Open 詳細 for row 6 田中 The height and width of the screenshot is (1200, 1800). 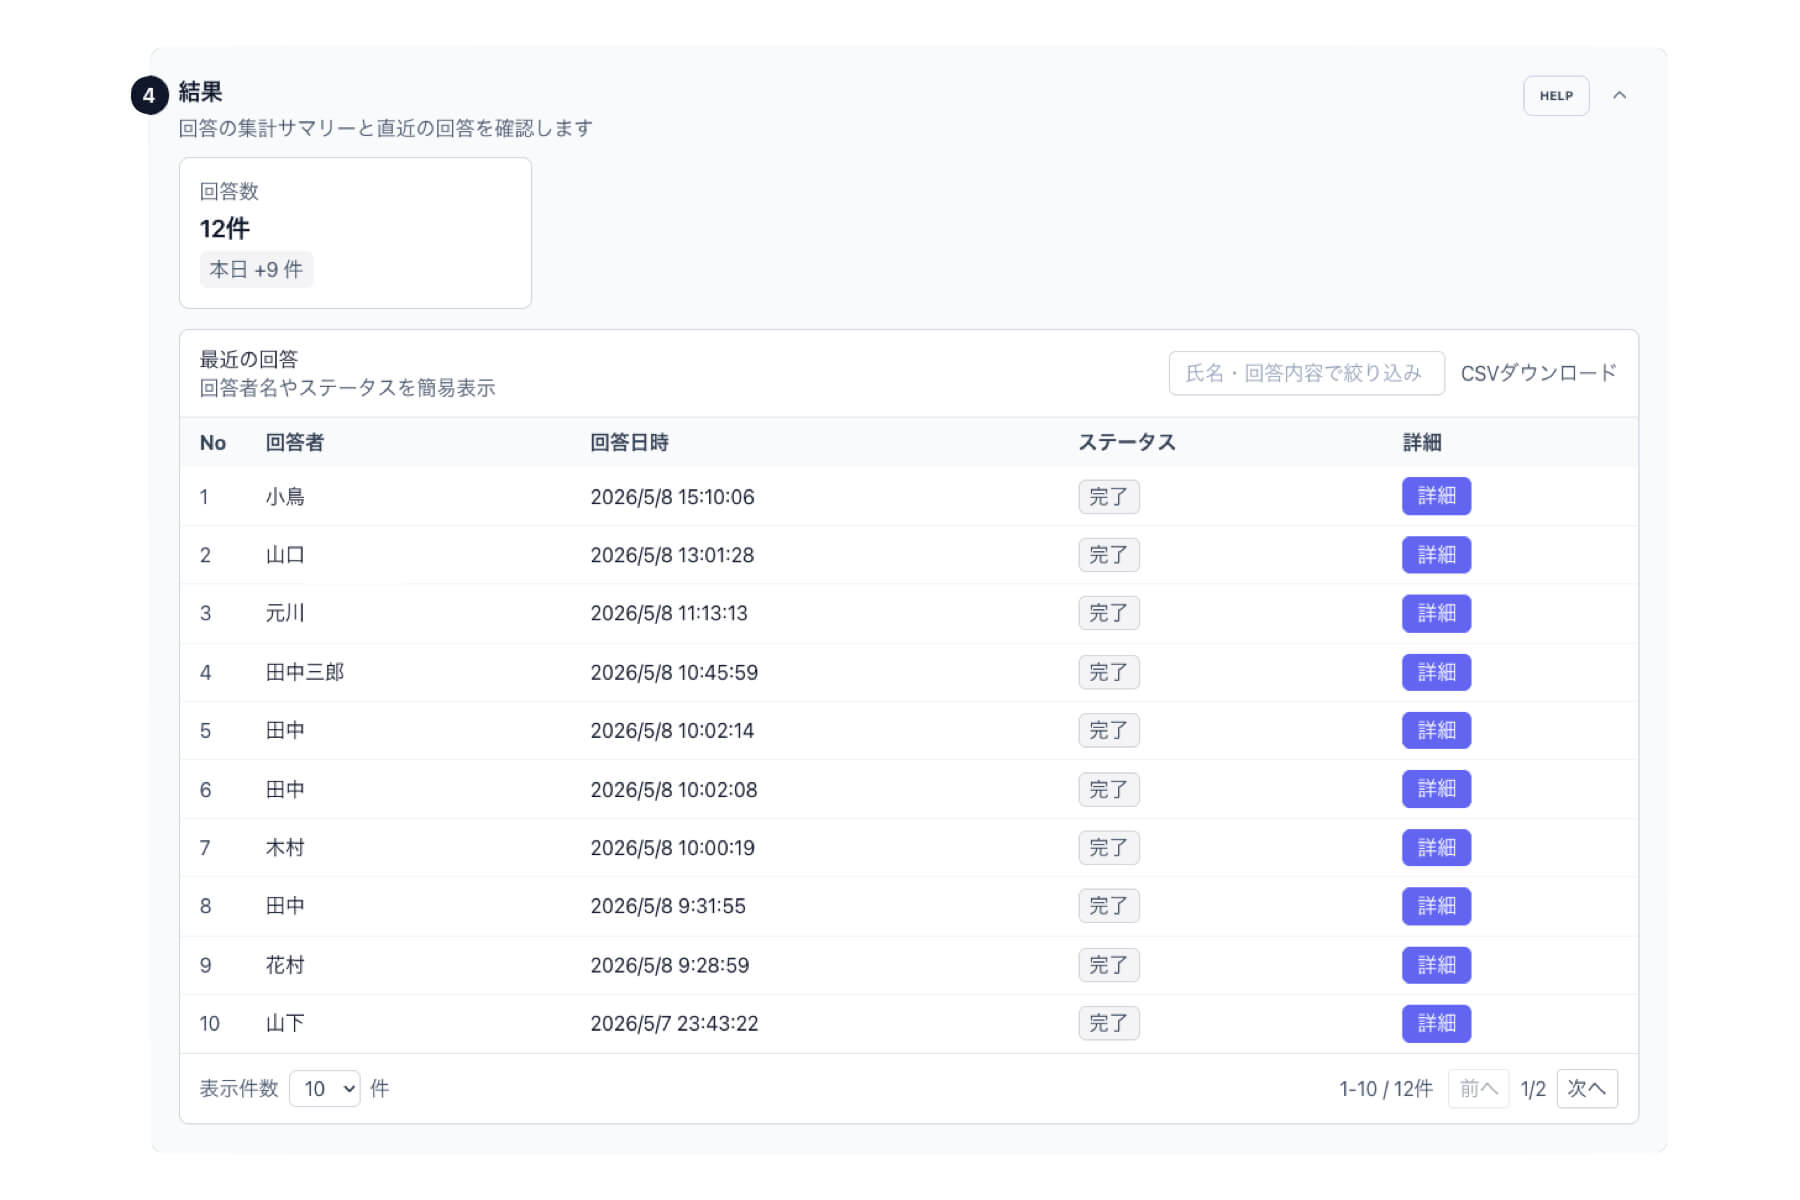(1436, 789)
